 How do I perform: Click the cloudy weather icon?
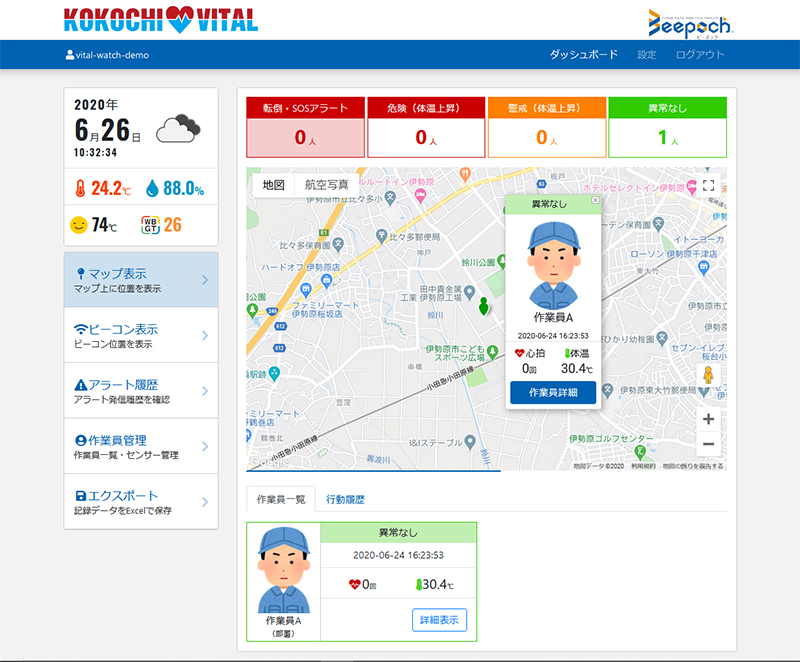click(x=178, y=129)
